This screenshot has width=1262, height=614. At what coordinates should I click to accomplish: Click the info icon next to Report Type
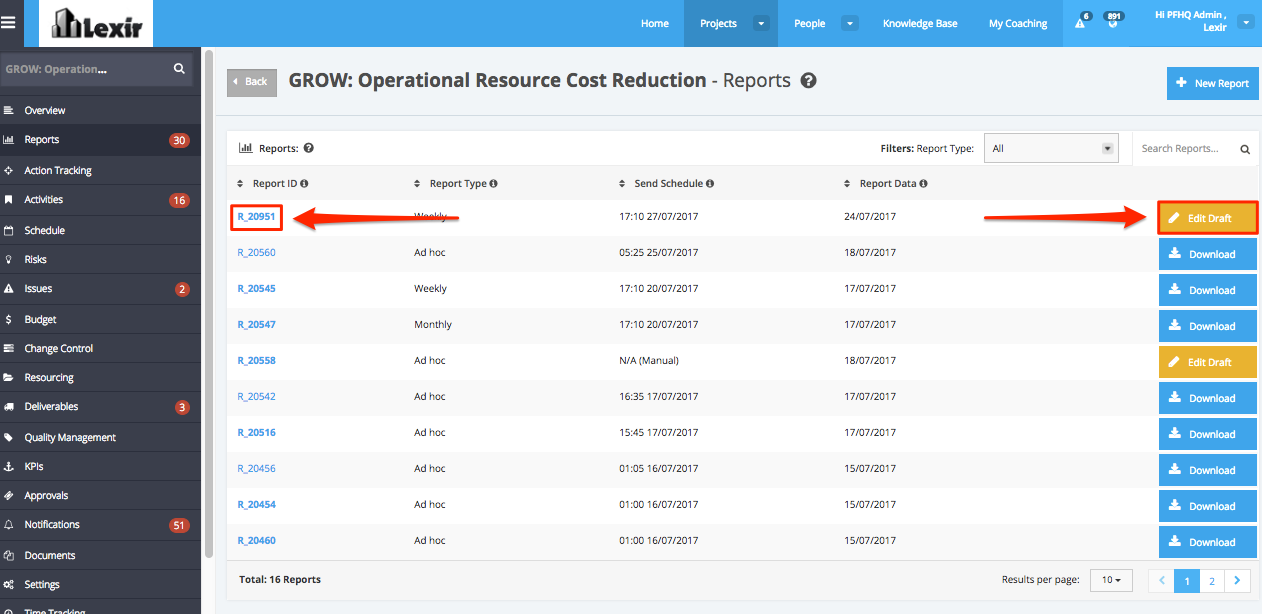point(493,184)
